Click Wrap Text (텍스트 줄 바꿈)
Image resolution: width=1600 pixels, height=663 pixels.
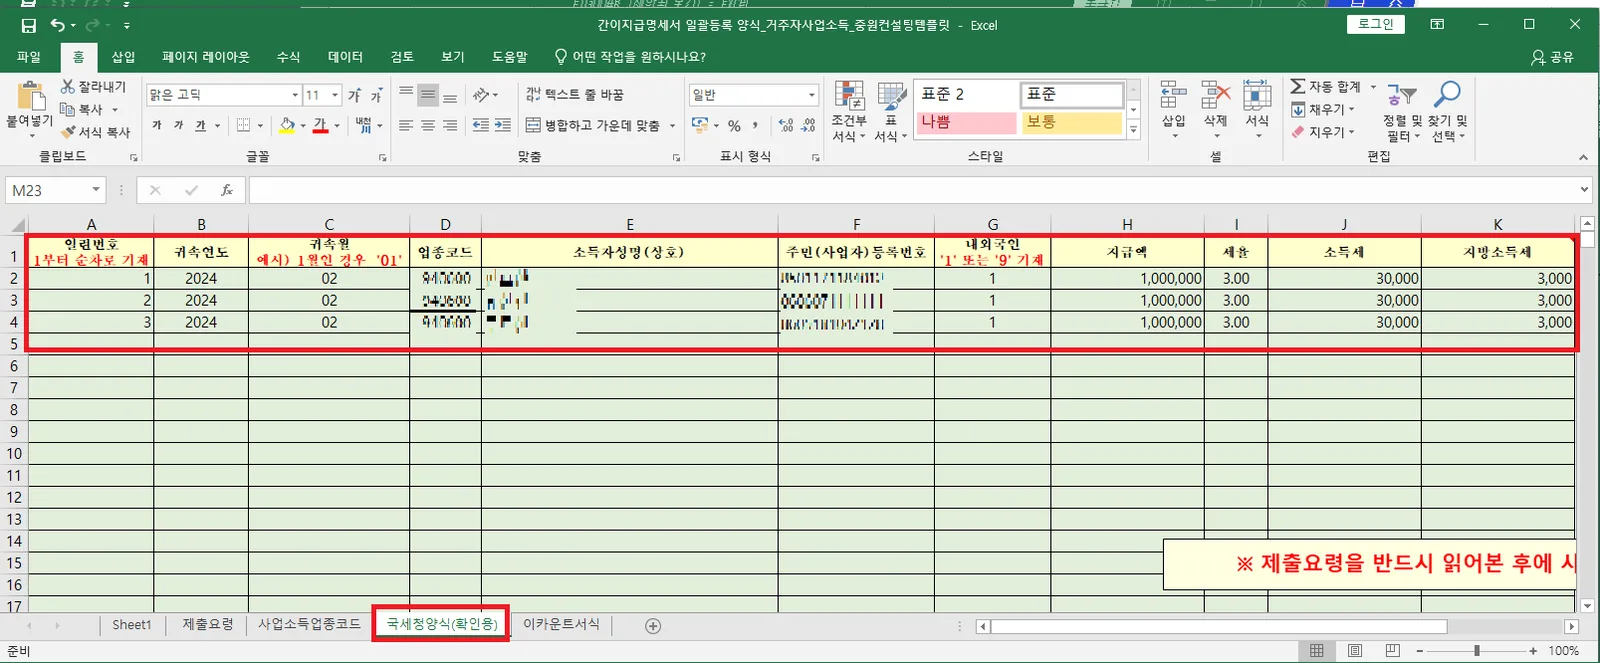(575, 95)
